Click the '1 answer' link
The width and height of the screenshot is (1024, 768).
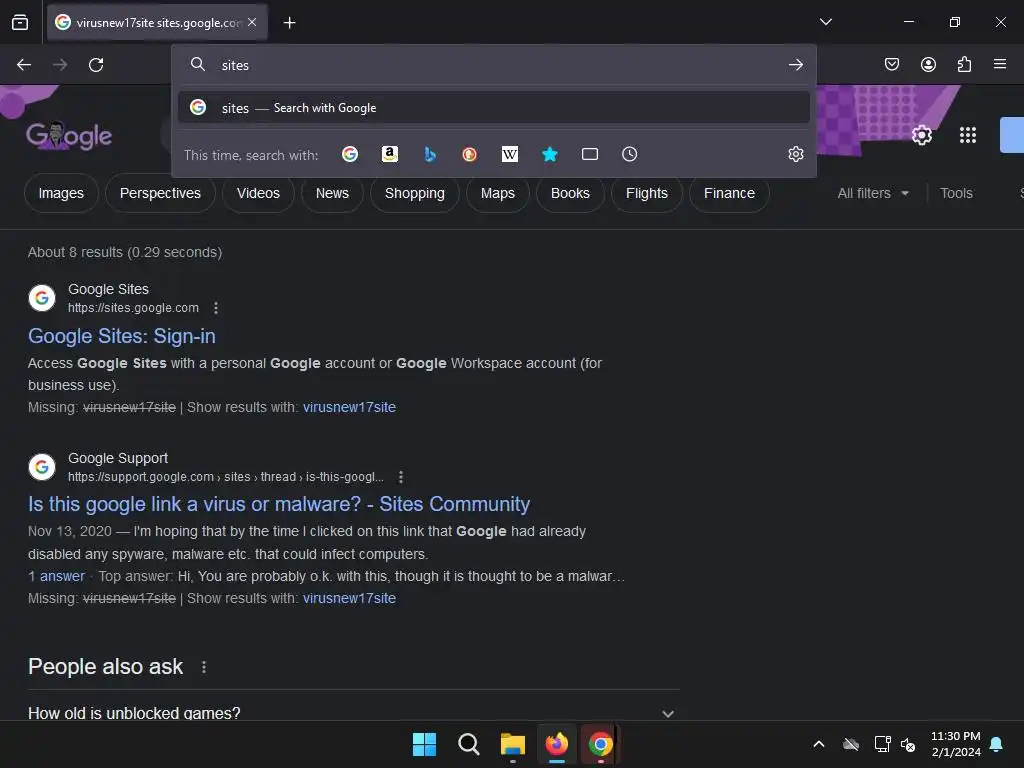pos(56,576)
